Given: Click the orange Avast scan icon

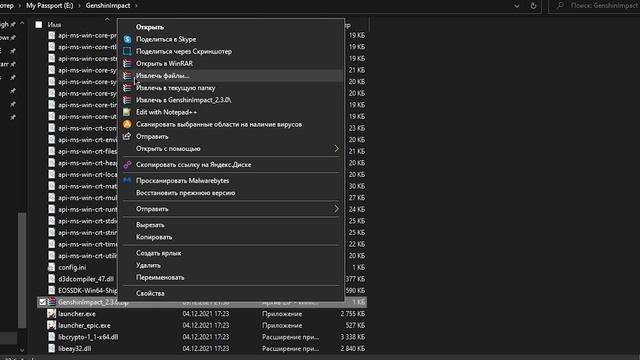Looking at the screenshot, I should 127,124.
